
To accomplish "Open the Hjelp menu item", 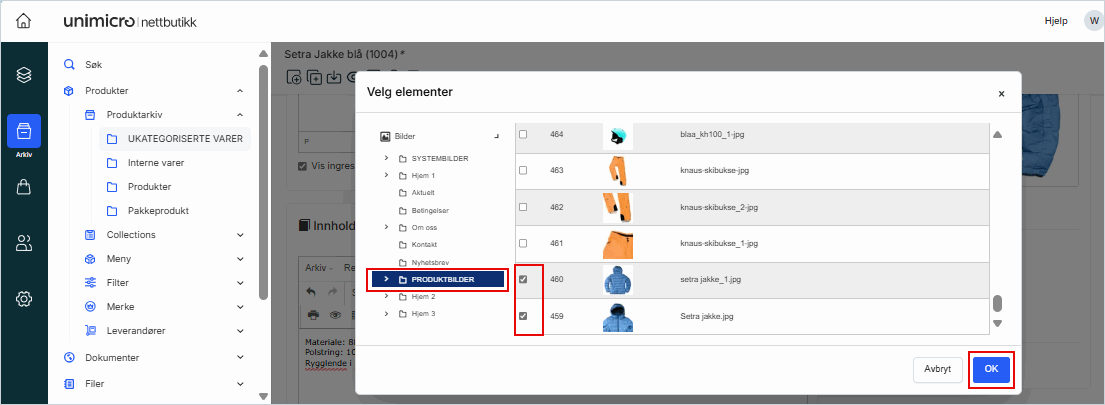I will point(1056,21).
